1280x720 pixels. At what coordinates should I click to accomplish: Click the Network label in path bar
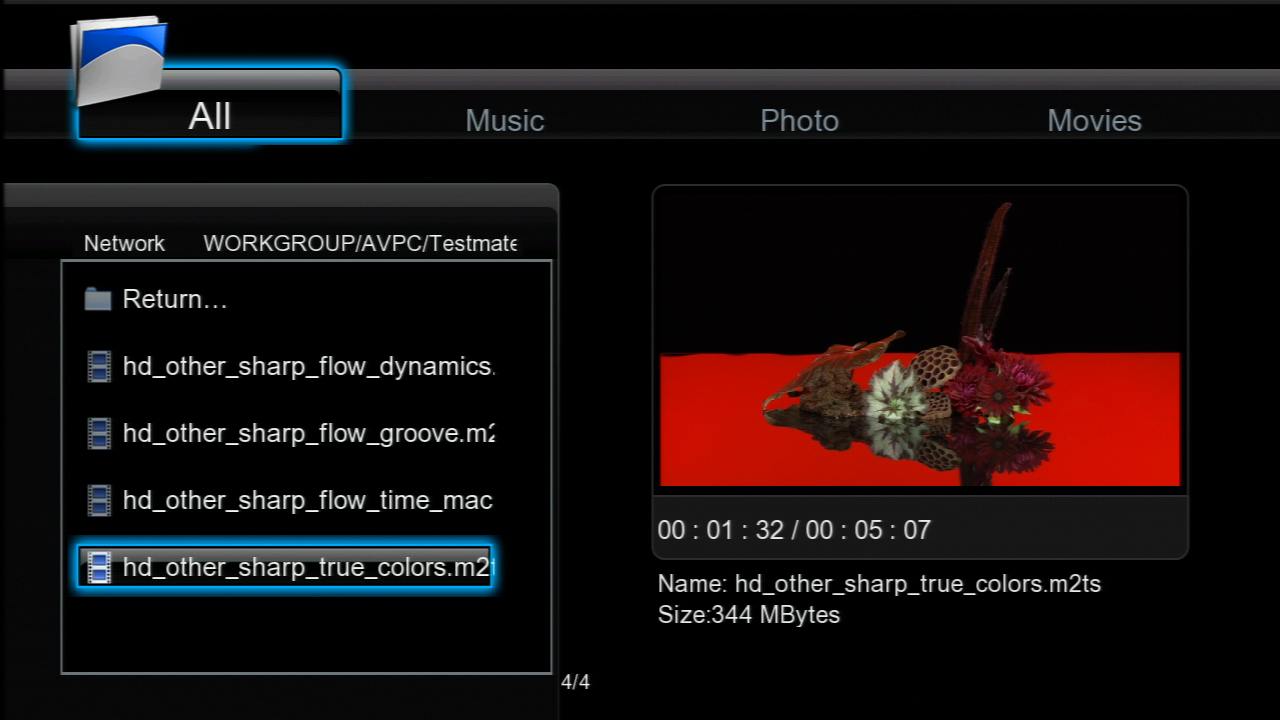(x=124, y=243)
